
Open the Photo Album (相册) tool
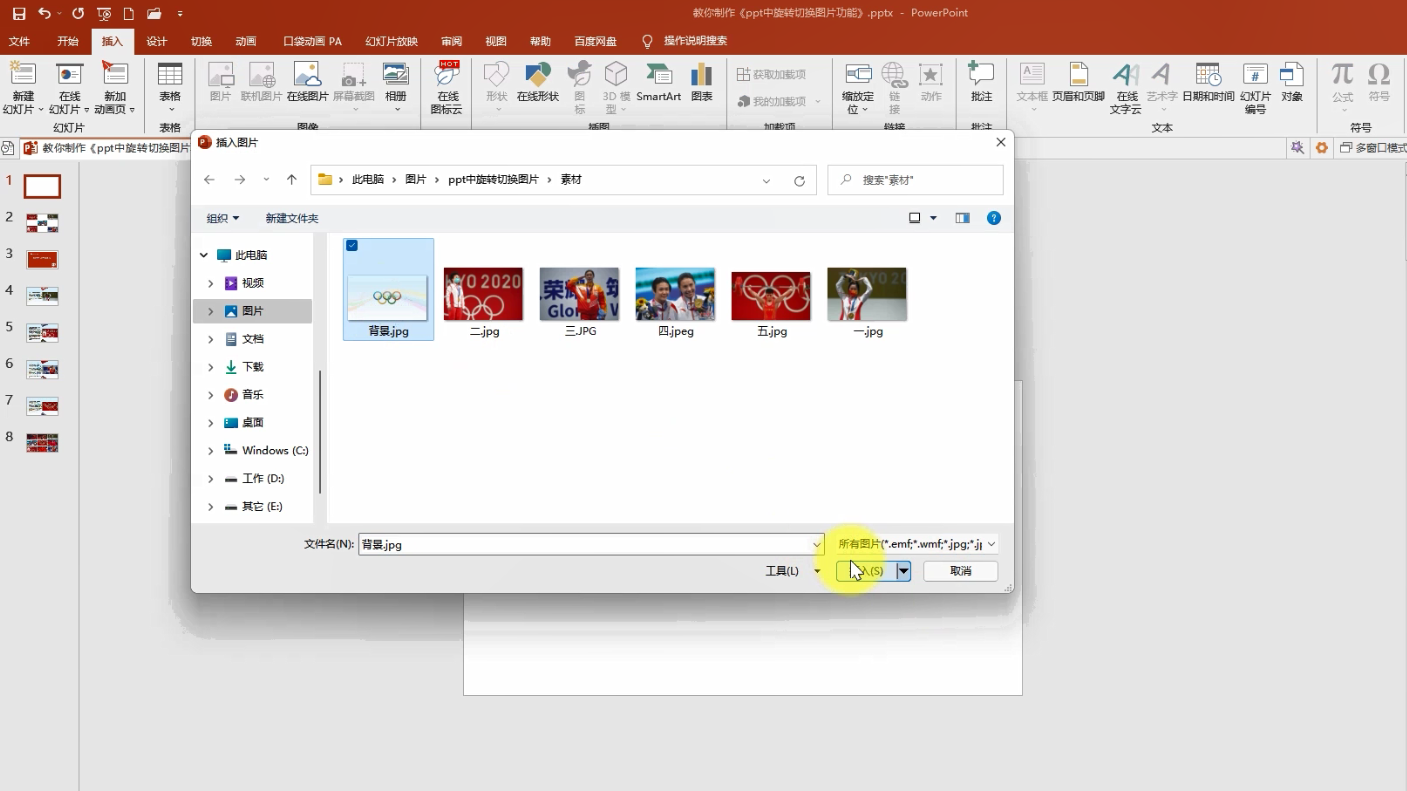(396, 88)
